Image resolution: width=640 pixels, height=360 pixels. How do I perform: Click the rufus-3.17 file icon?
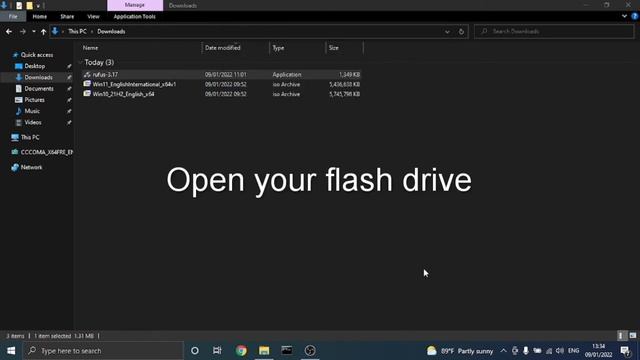87,74
